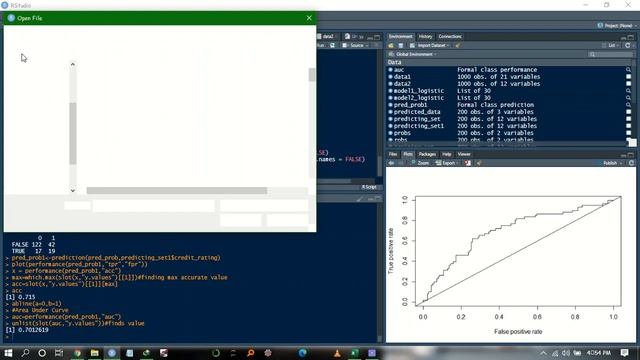
Task: Open the Source dropdown in editor
Action: (355, 45)
